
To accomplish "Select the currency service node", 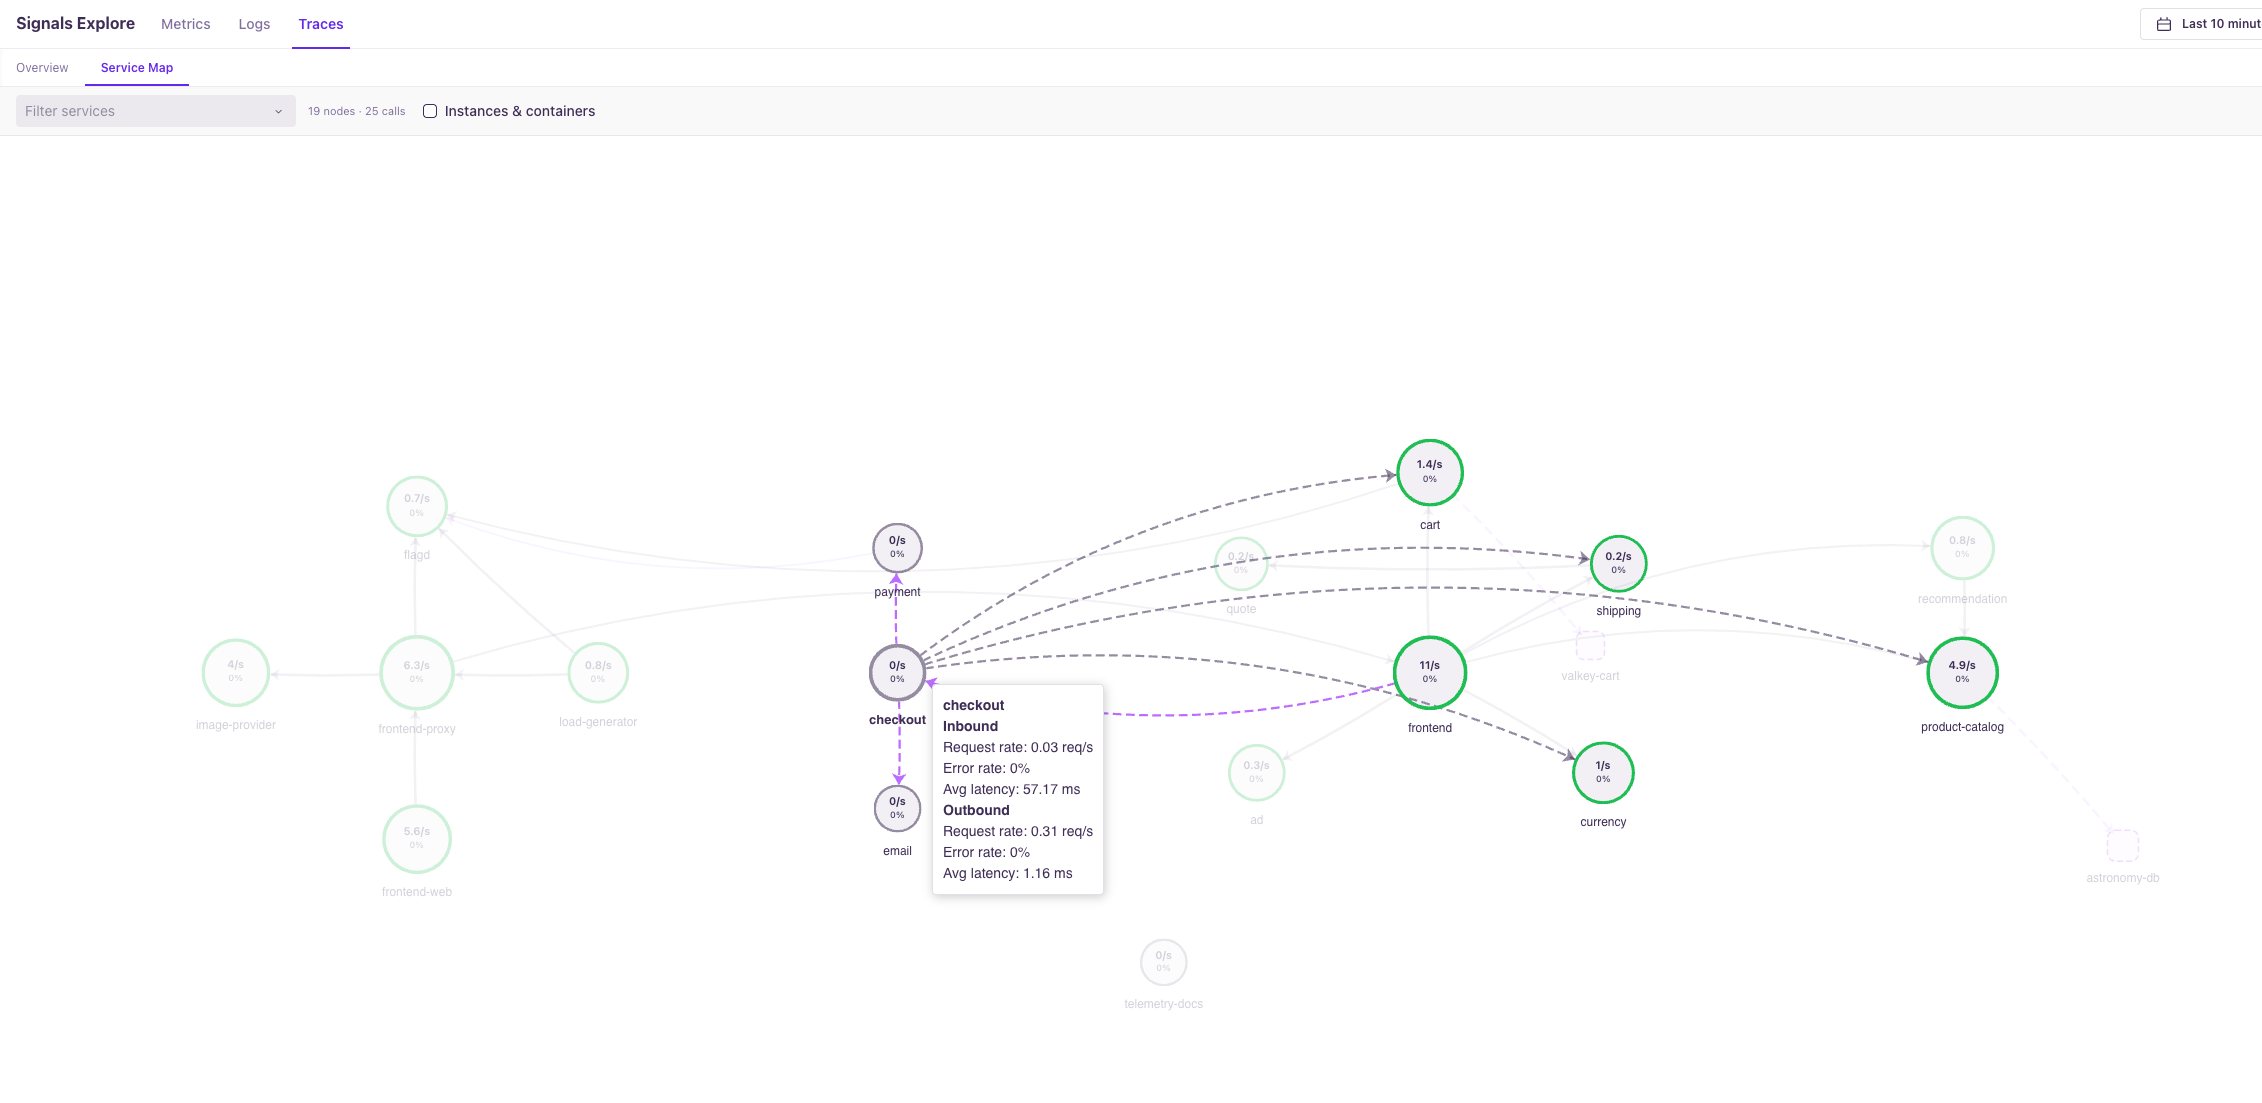I will point(1603,772).
